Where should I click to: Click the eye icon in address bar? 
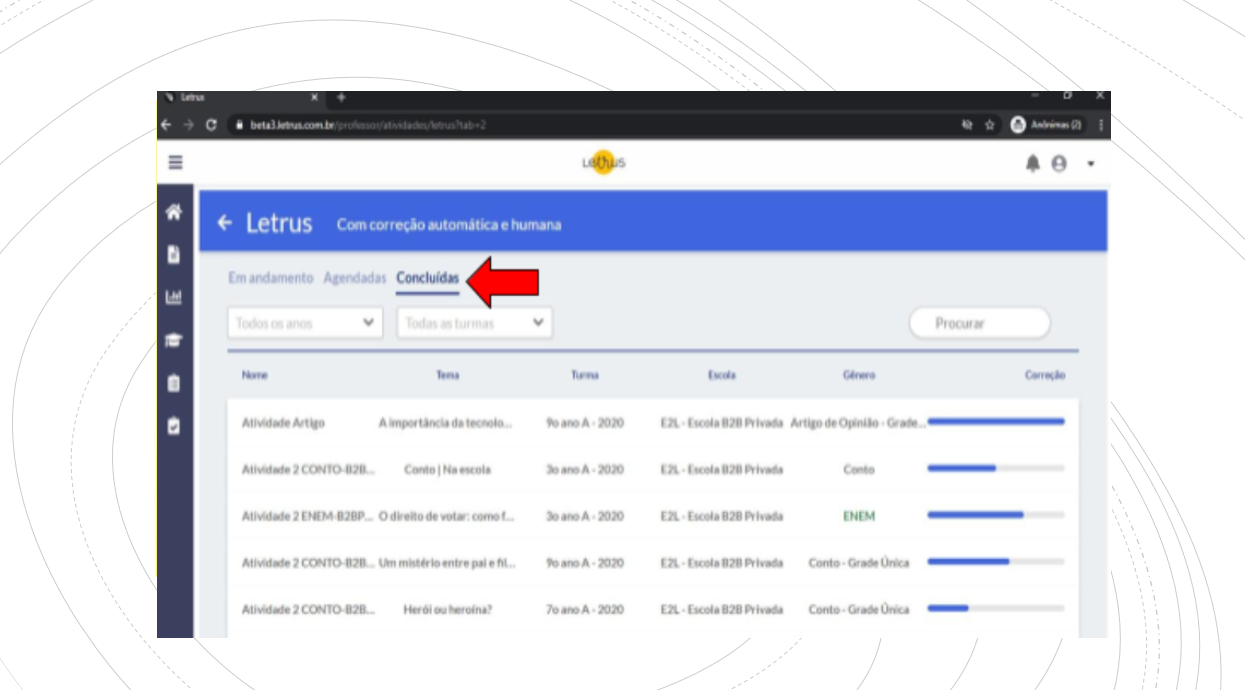[x=968, y=125]
